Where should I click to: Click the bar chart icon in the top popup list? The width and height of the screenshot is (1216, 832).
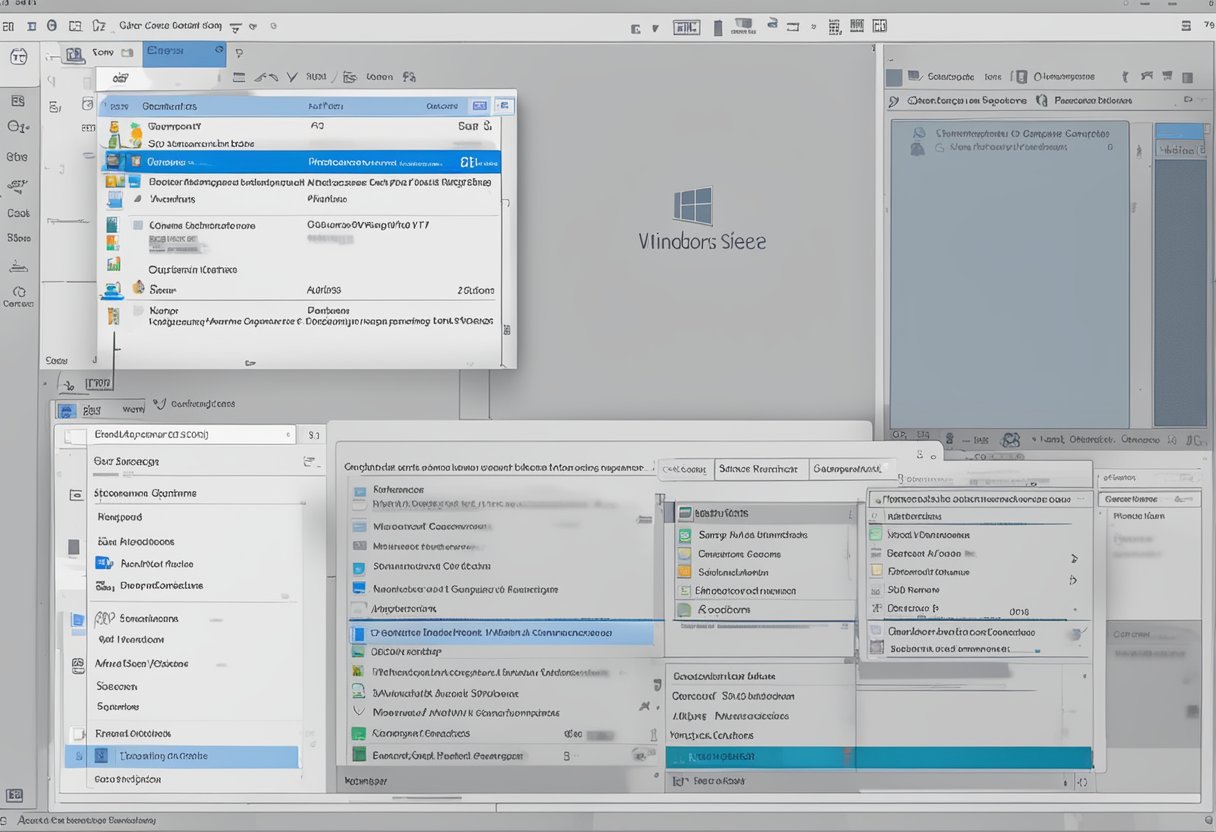coord(113,264)
